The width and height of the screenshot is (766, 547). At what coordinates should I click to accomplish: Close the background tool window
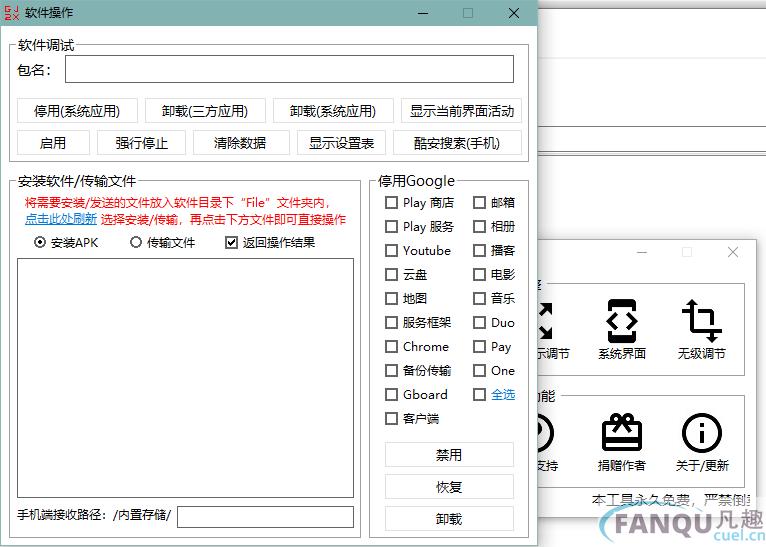click(x=733, y=252)
